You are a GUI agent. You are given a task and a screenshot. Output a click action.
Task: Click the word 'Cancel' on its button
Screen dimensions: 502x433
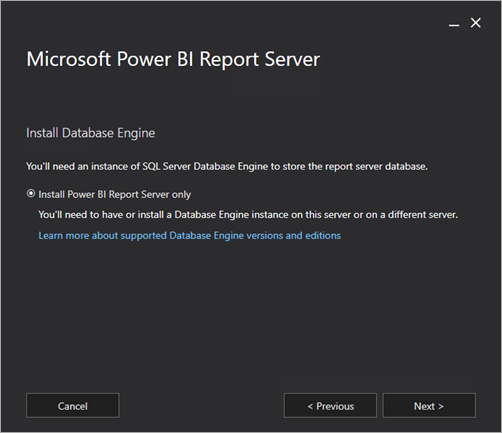point(73,406)
